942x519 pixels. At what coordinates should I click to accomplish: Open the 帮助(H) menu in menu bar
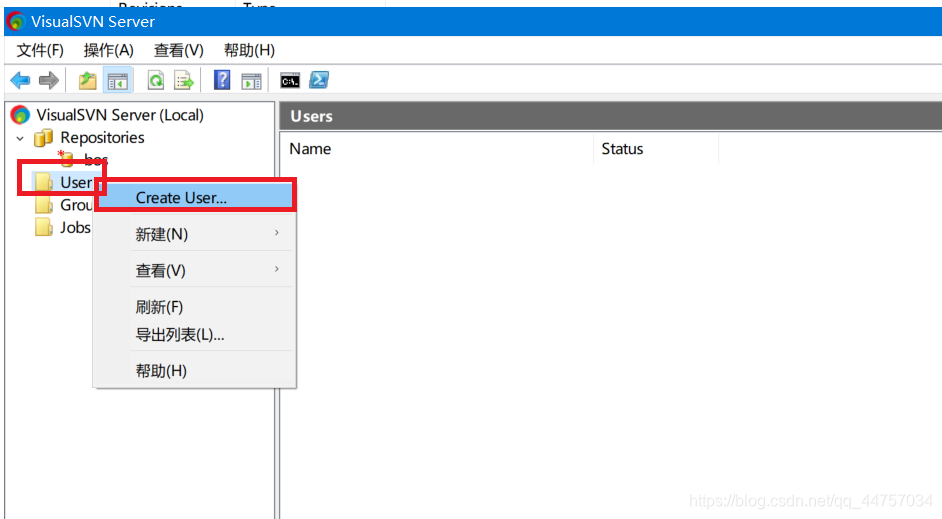tap(249, 50)
